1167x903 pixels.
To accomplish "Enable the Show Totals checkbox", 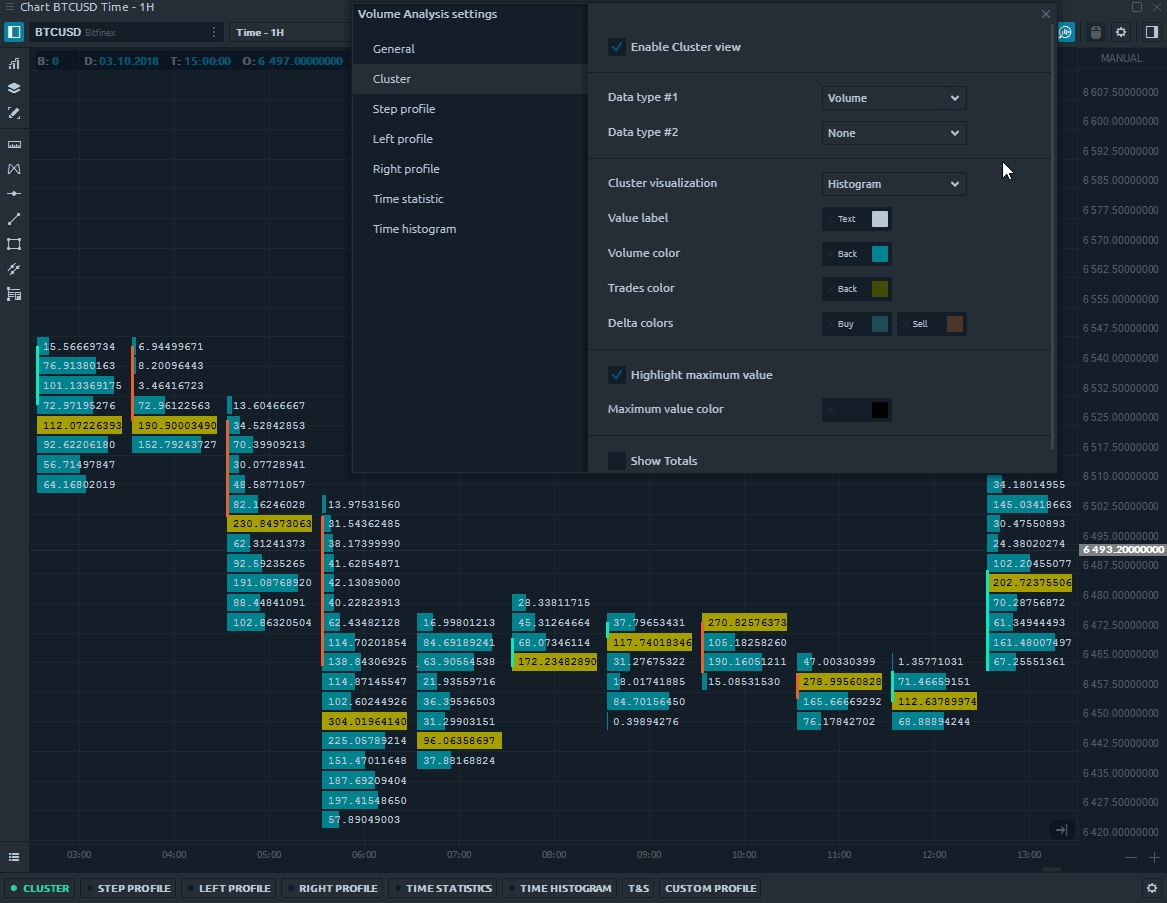I will coord(617,461).
